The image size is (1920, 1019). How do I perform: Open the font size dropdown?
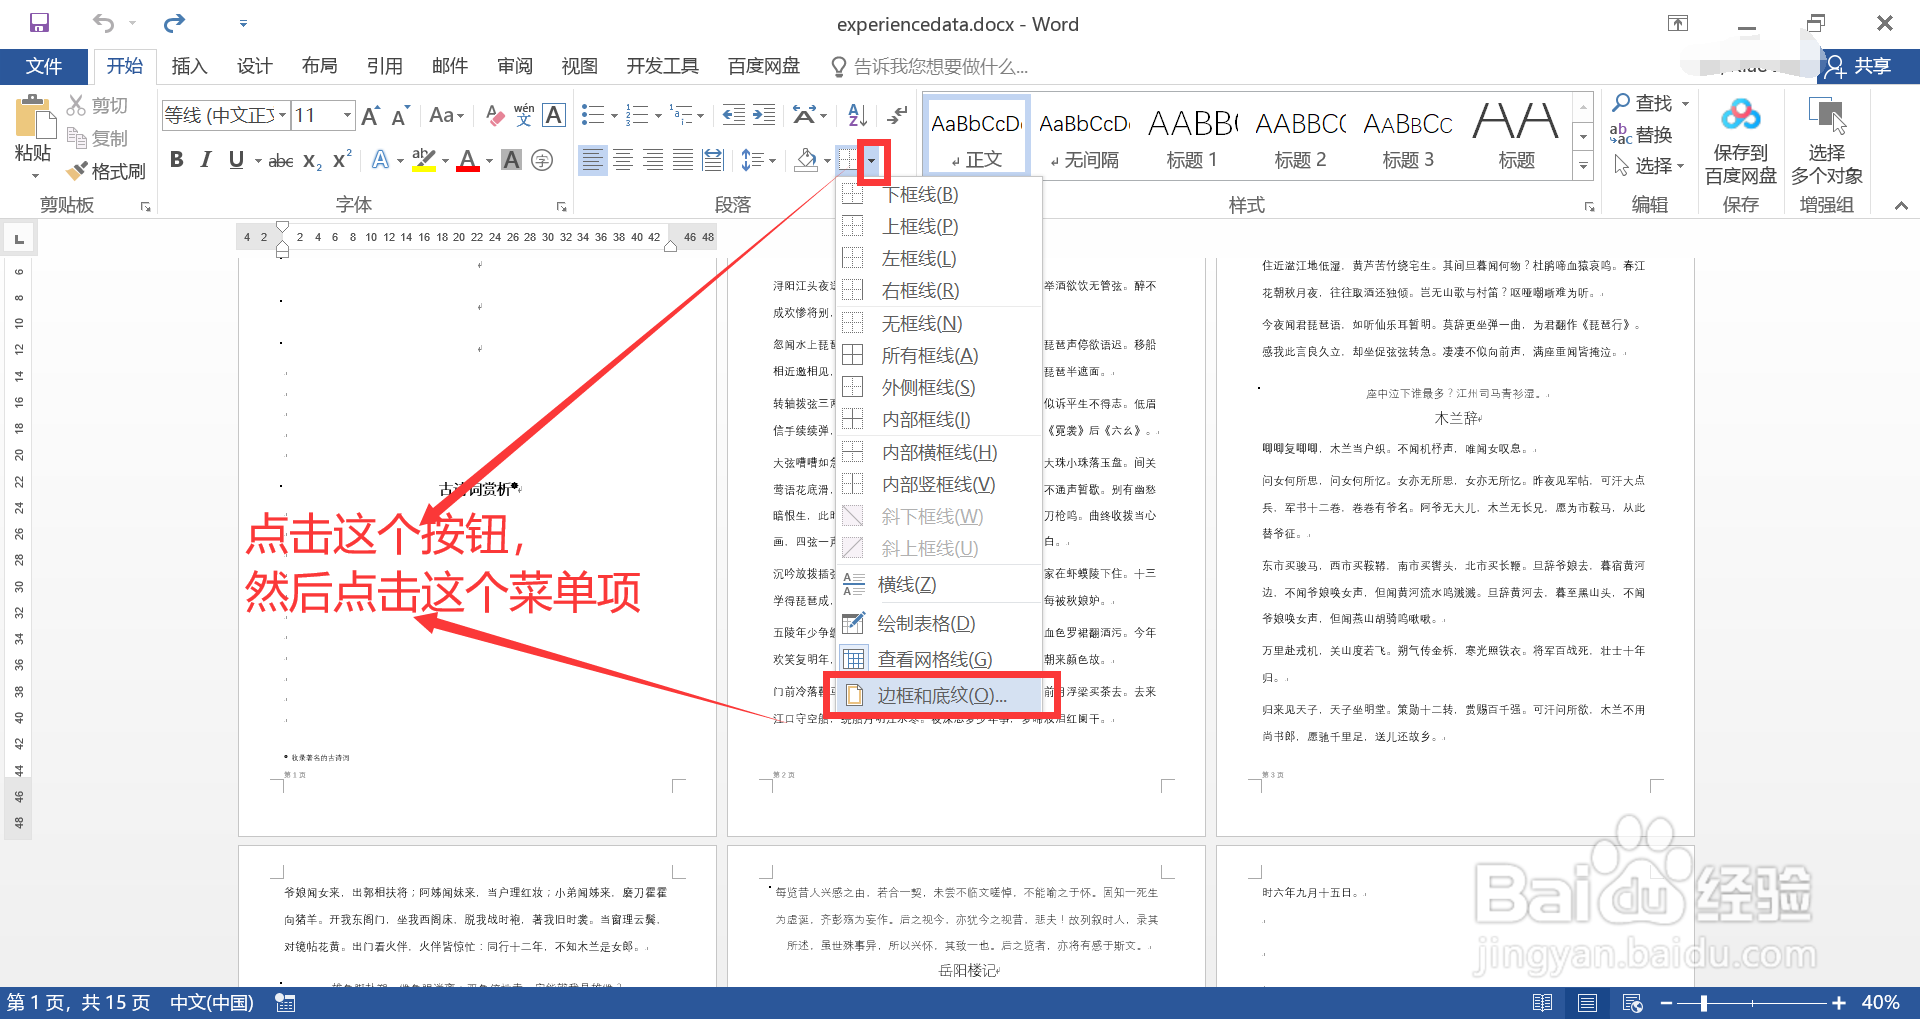pos(345,115)
